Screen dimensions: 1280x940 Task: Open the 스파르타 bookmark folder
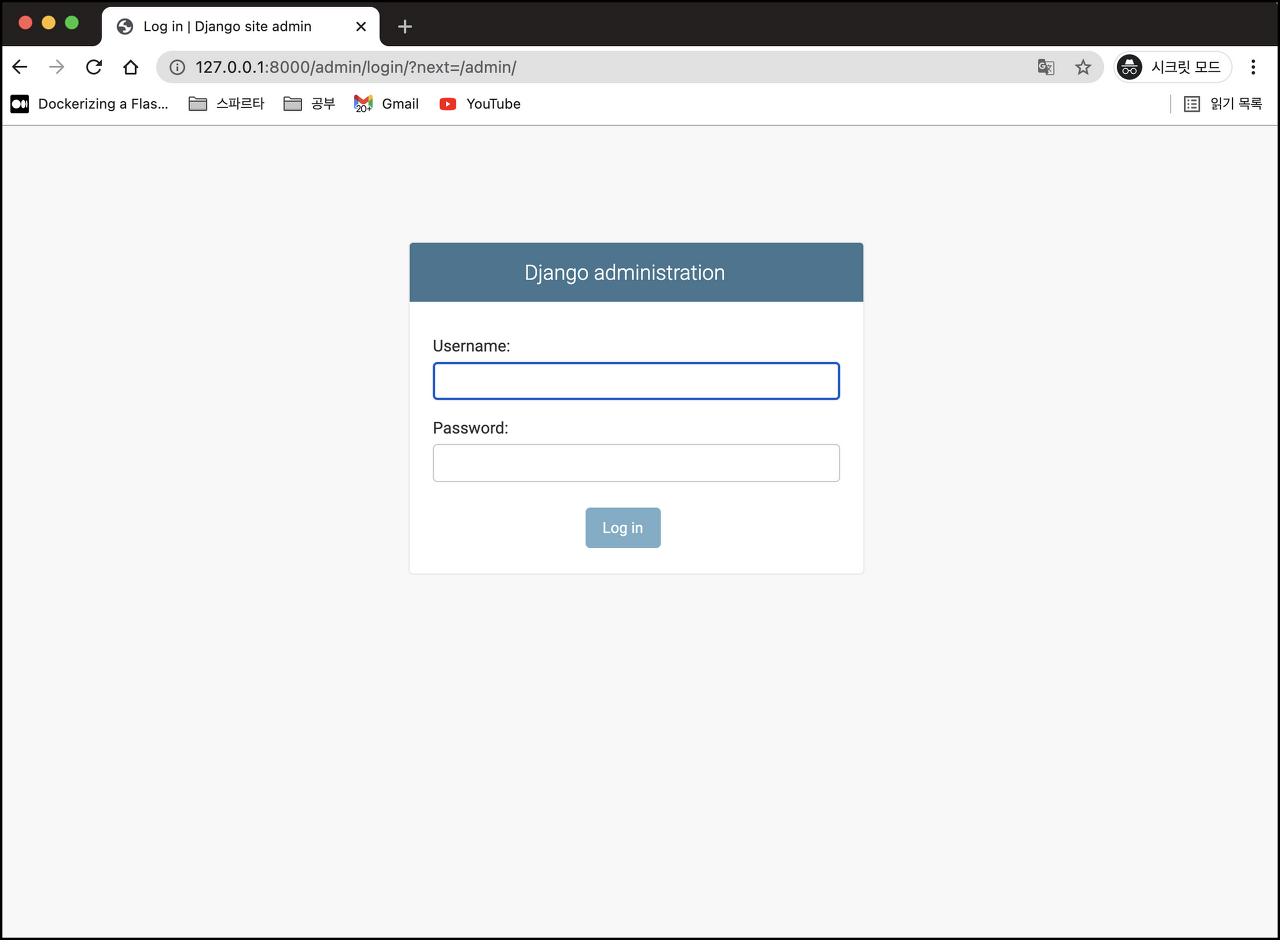[227, 104]
